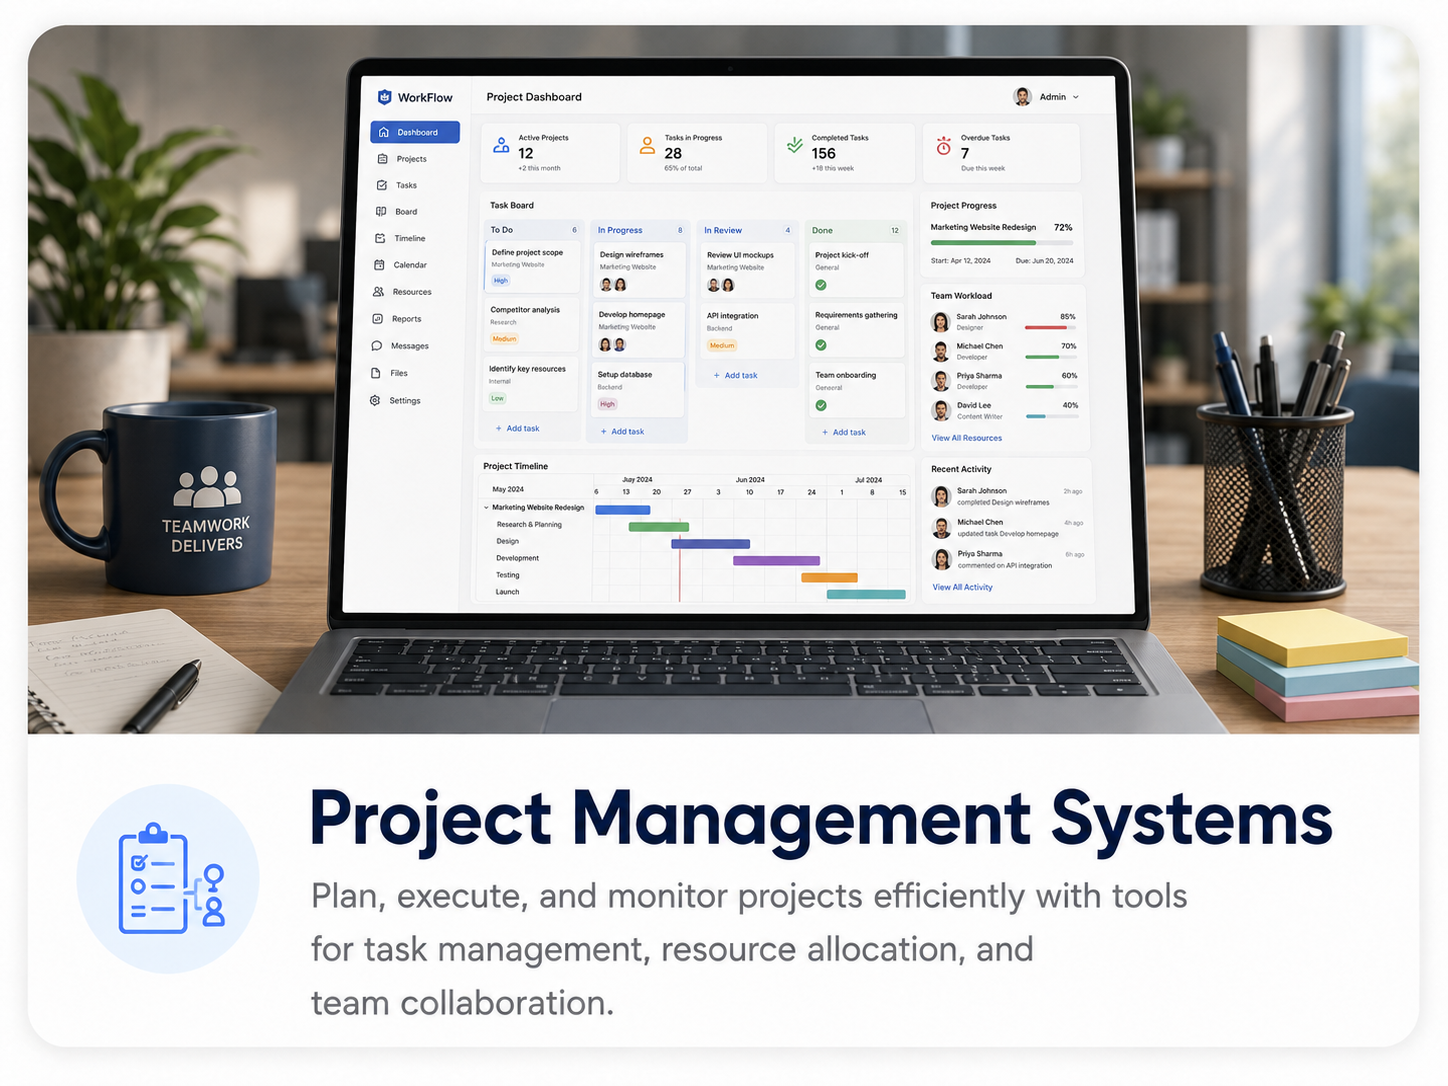Screen dimensions: 1448x1086
Task: Toggle the green check on Team onboarding
Action: pos(821,405)
